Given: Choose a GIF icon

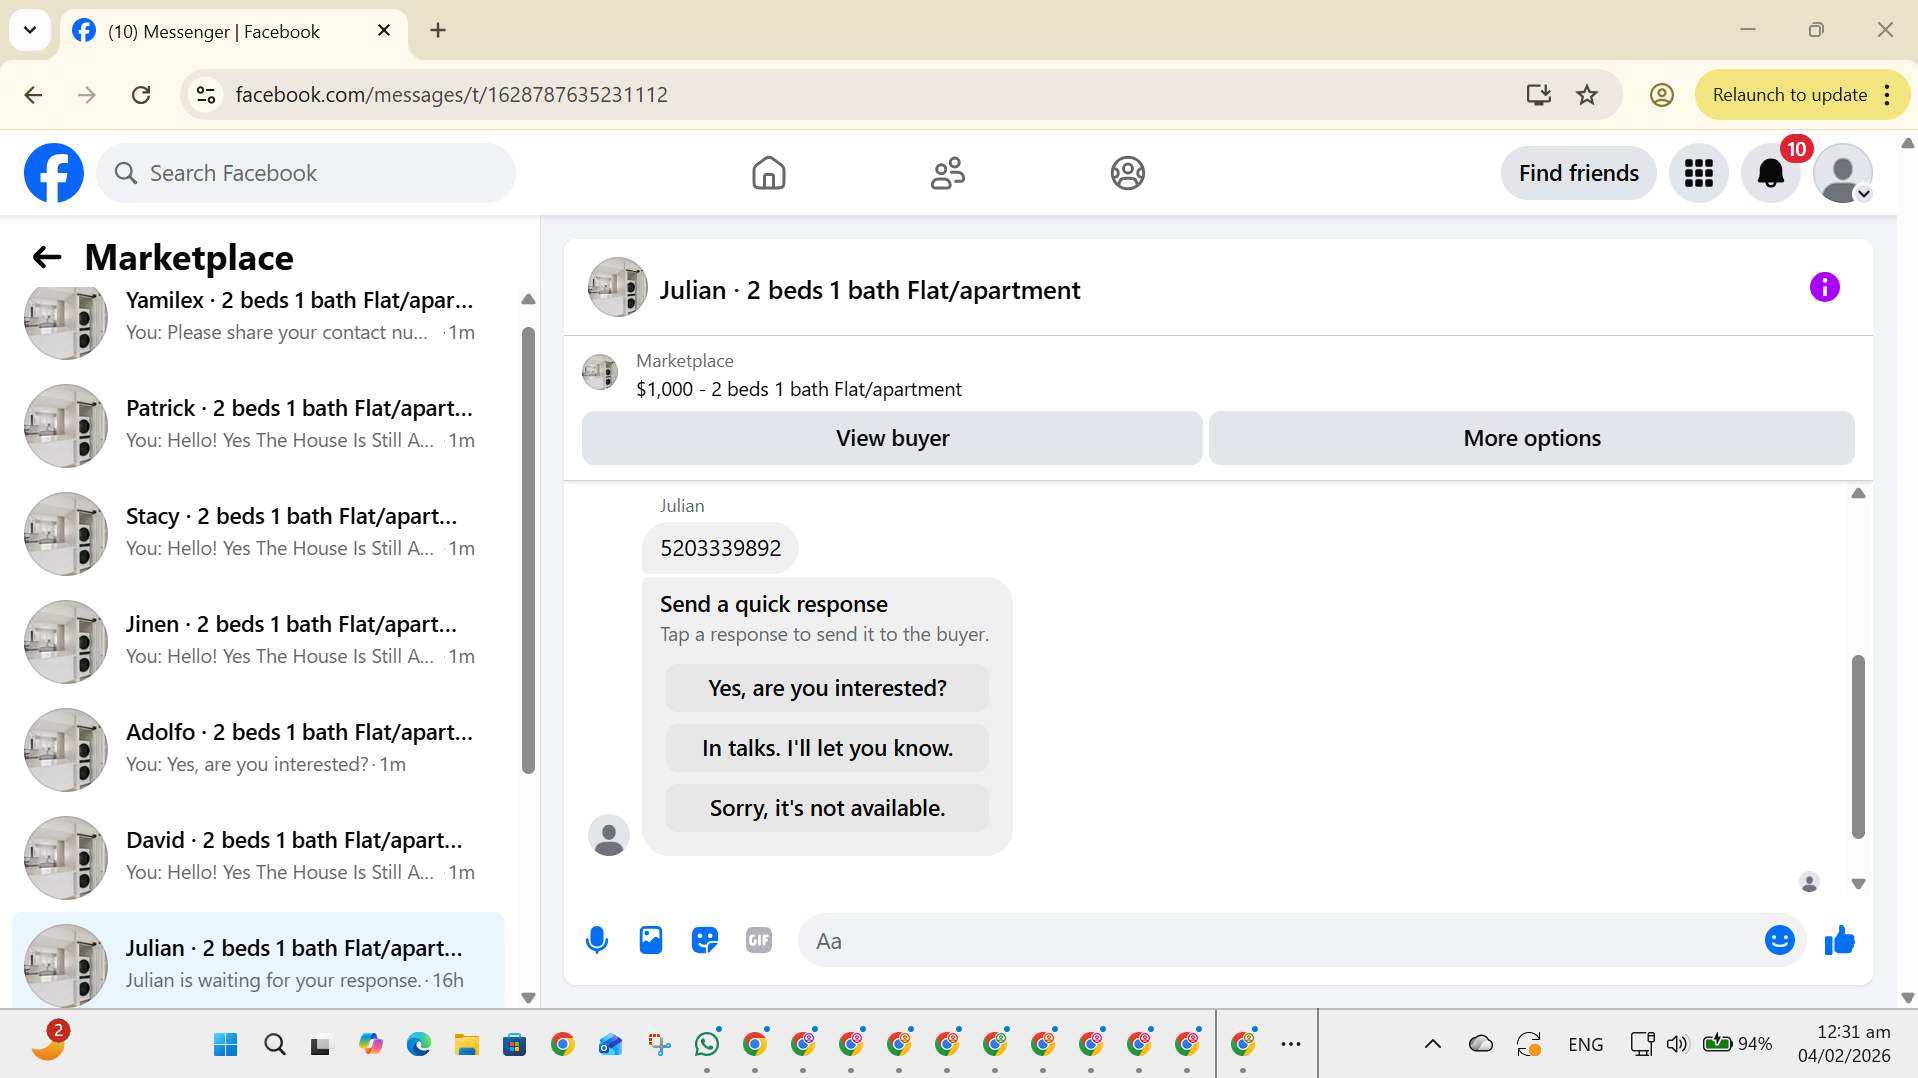Looking at the screenshot, I should 759,940.
